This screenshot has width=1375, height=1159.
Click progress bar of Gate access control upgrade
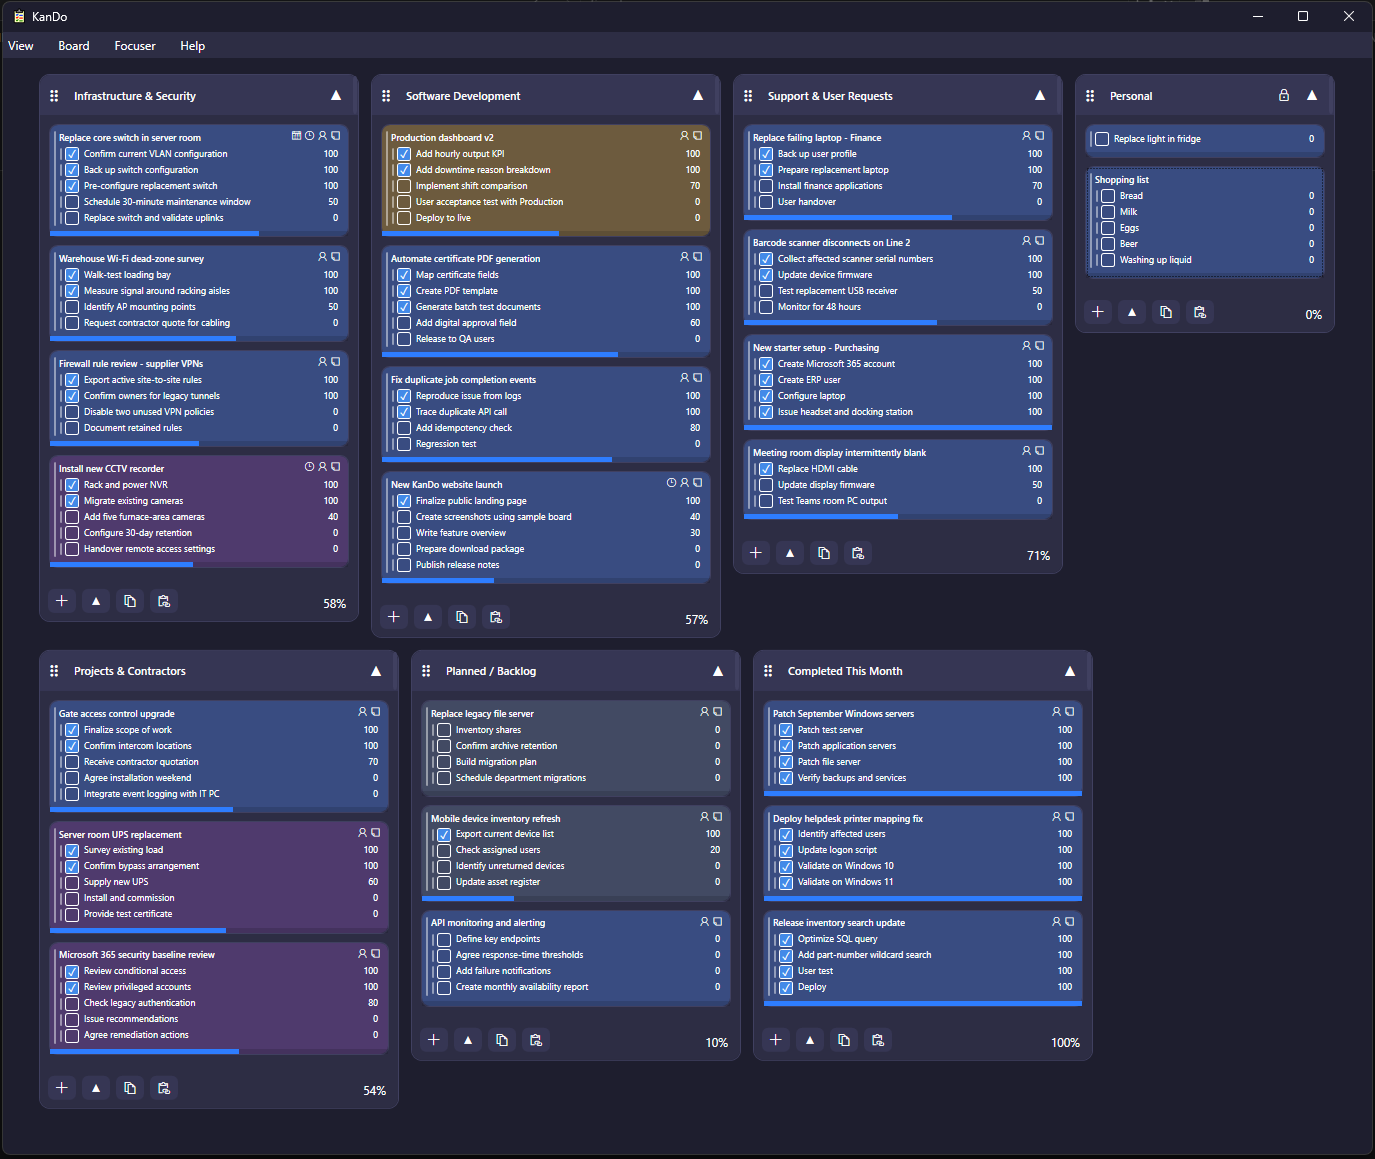point(219,809)
